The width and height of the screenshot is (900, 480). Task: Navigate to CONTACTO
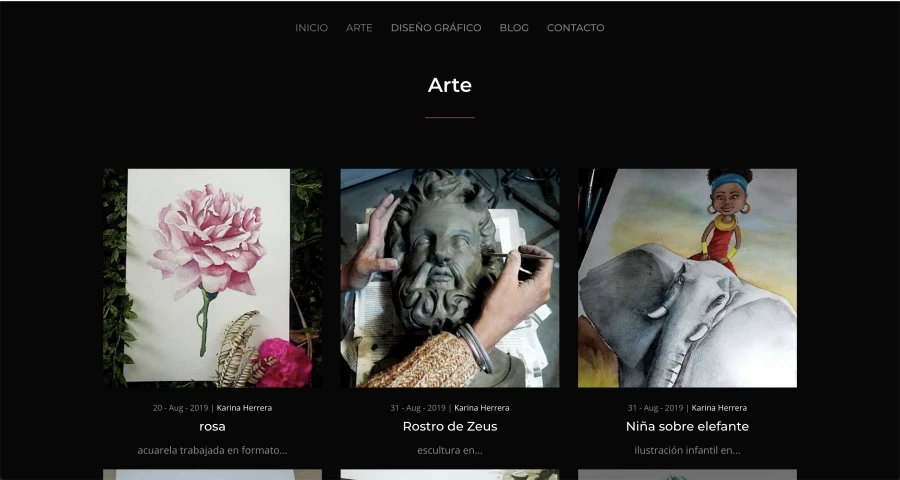pyautogui.click(x=575, y=28)
